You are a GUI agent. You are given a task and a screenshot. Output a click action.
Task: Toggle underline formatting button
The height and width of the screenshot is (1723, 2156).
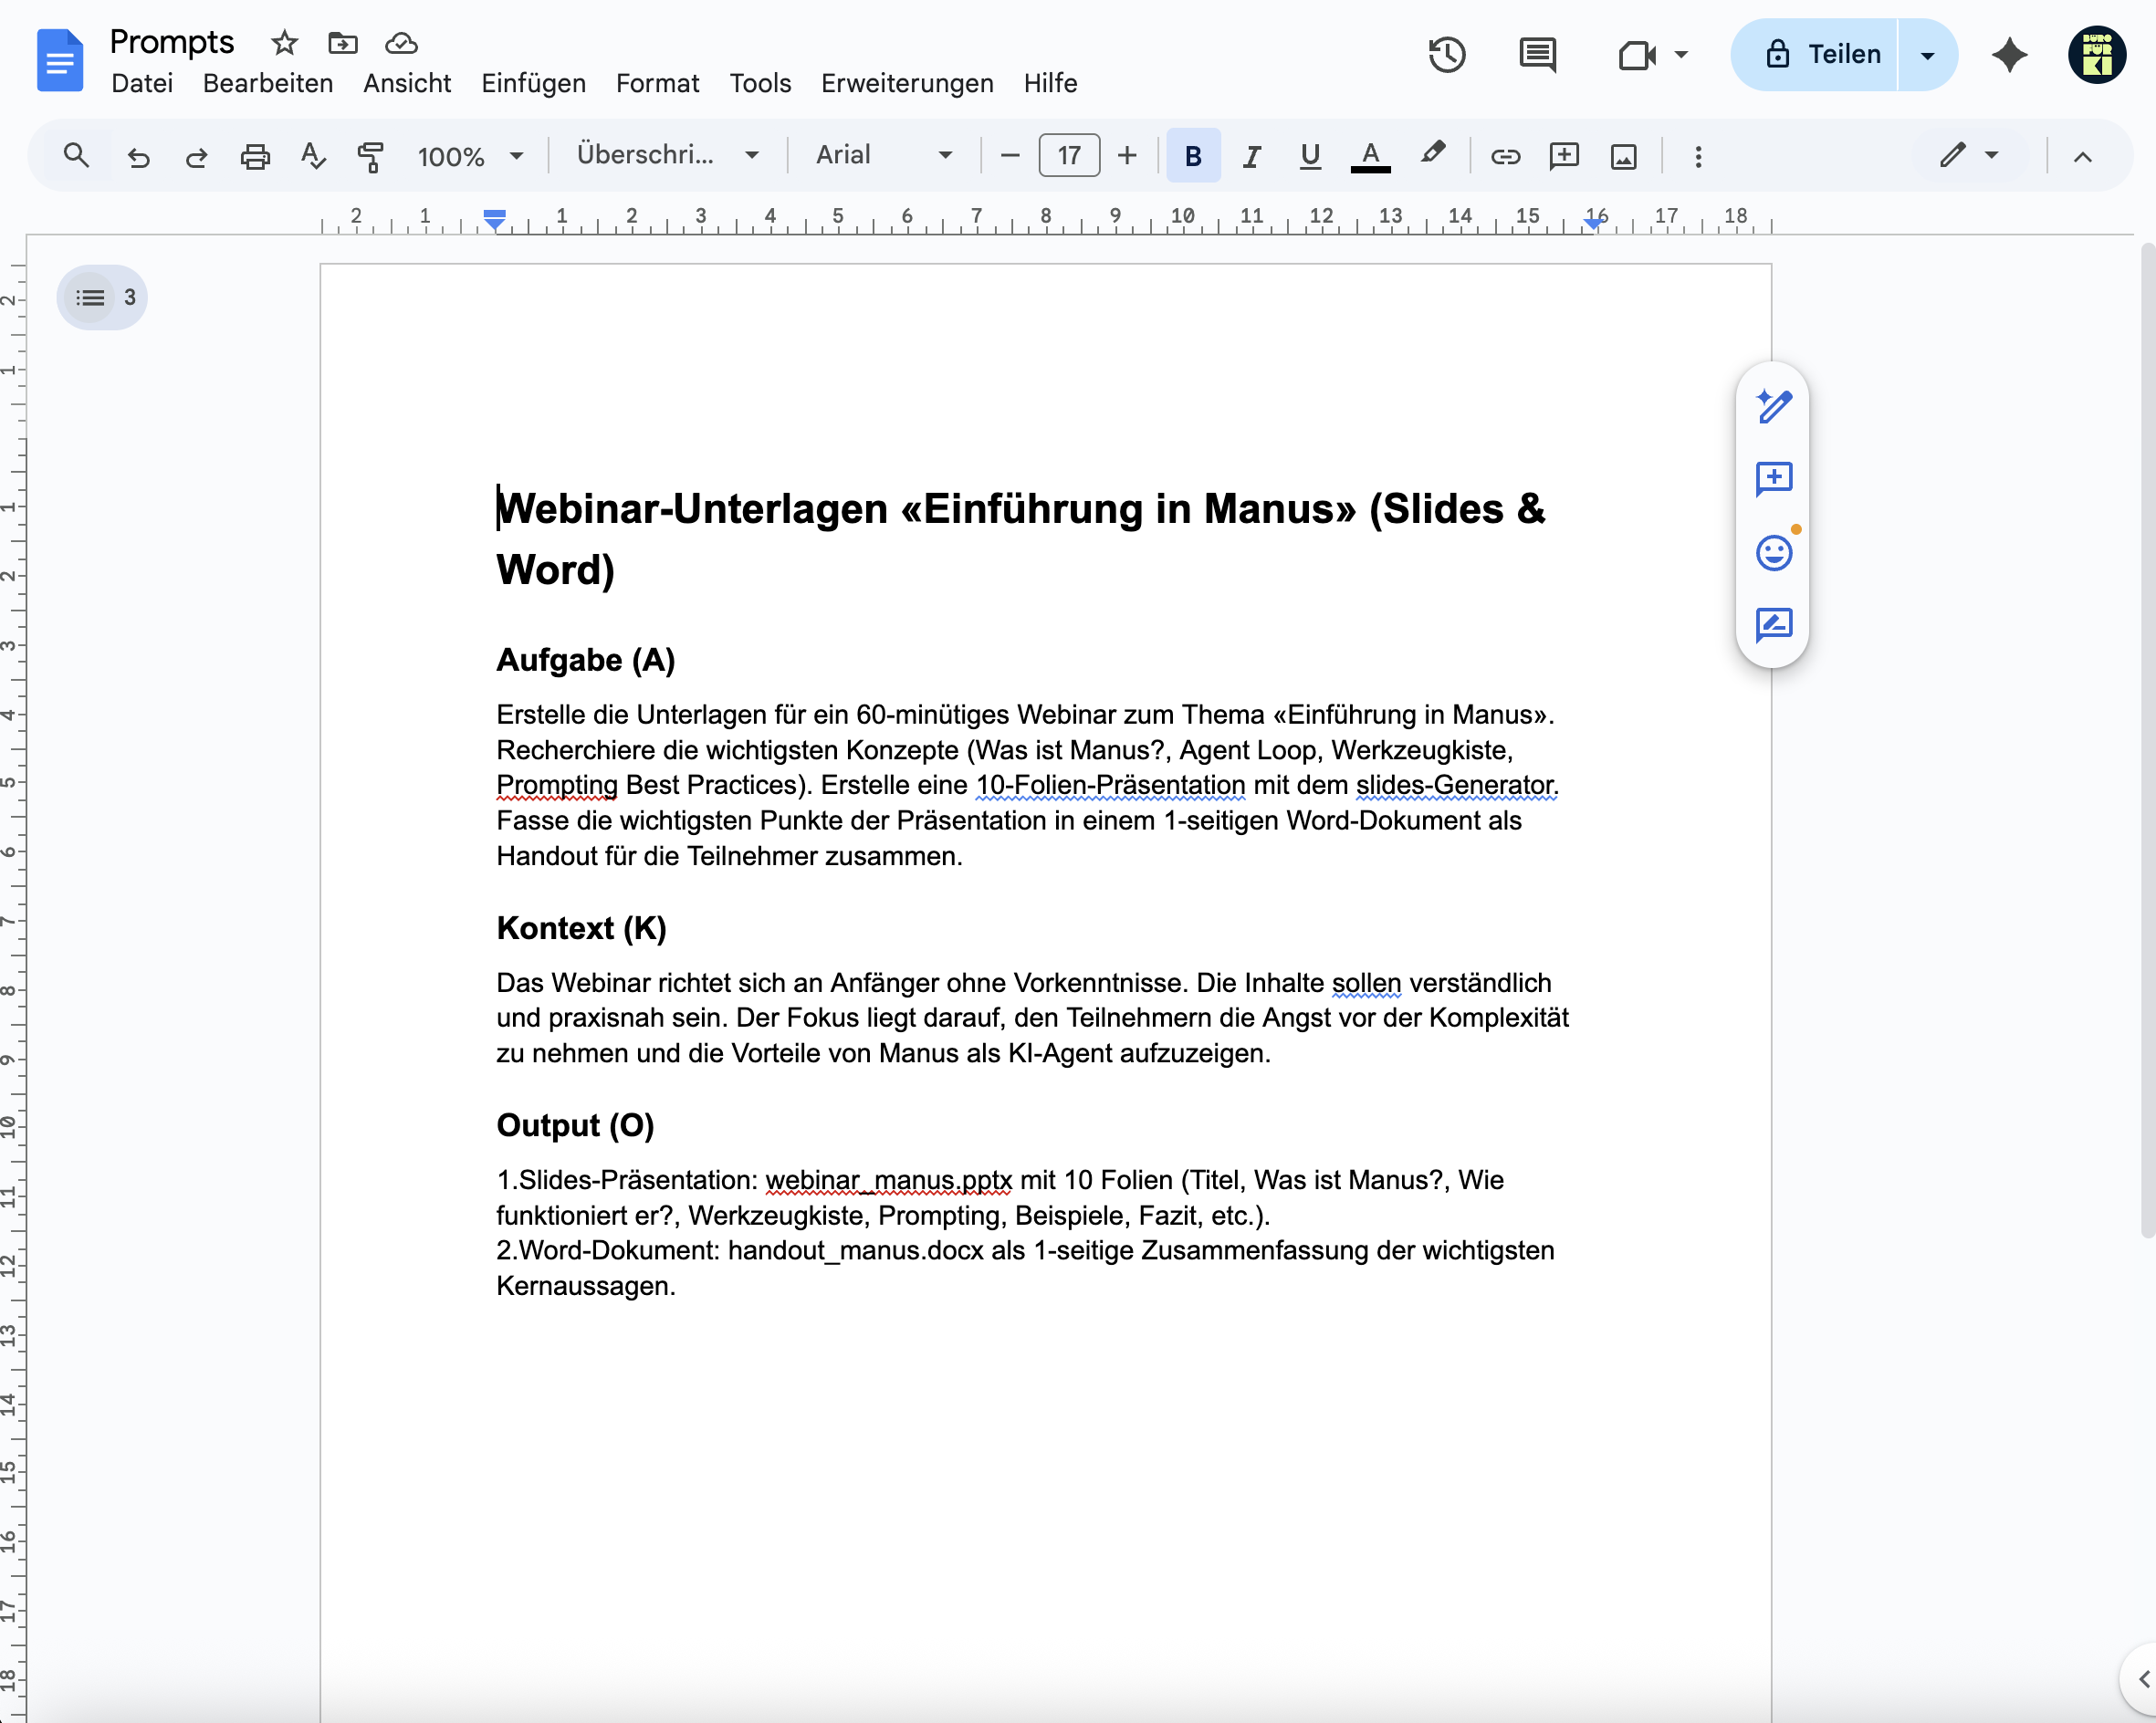coord(1310,156)
